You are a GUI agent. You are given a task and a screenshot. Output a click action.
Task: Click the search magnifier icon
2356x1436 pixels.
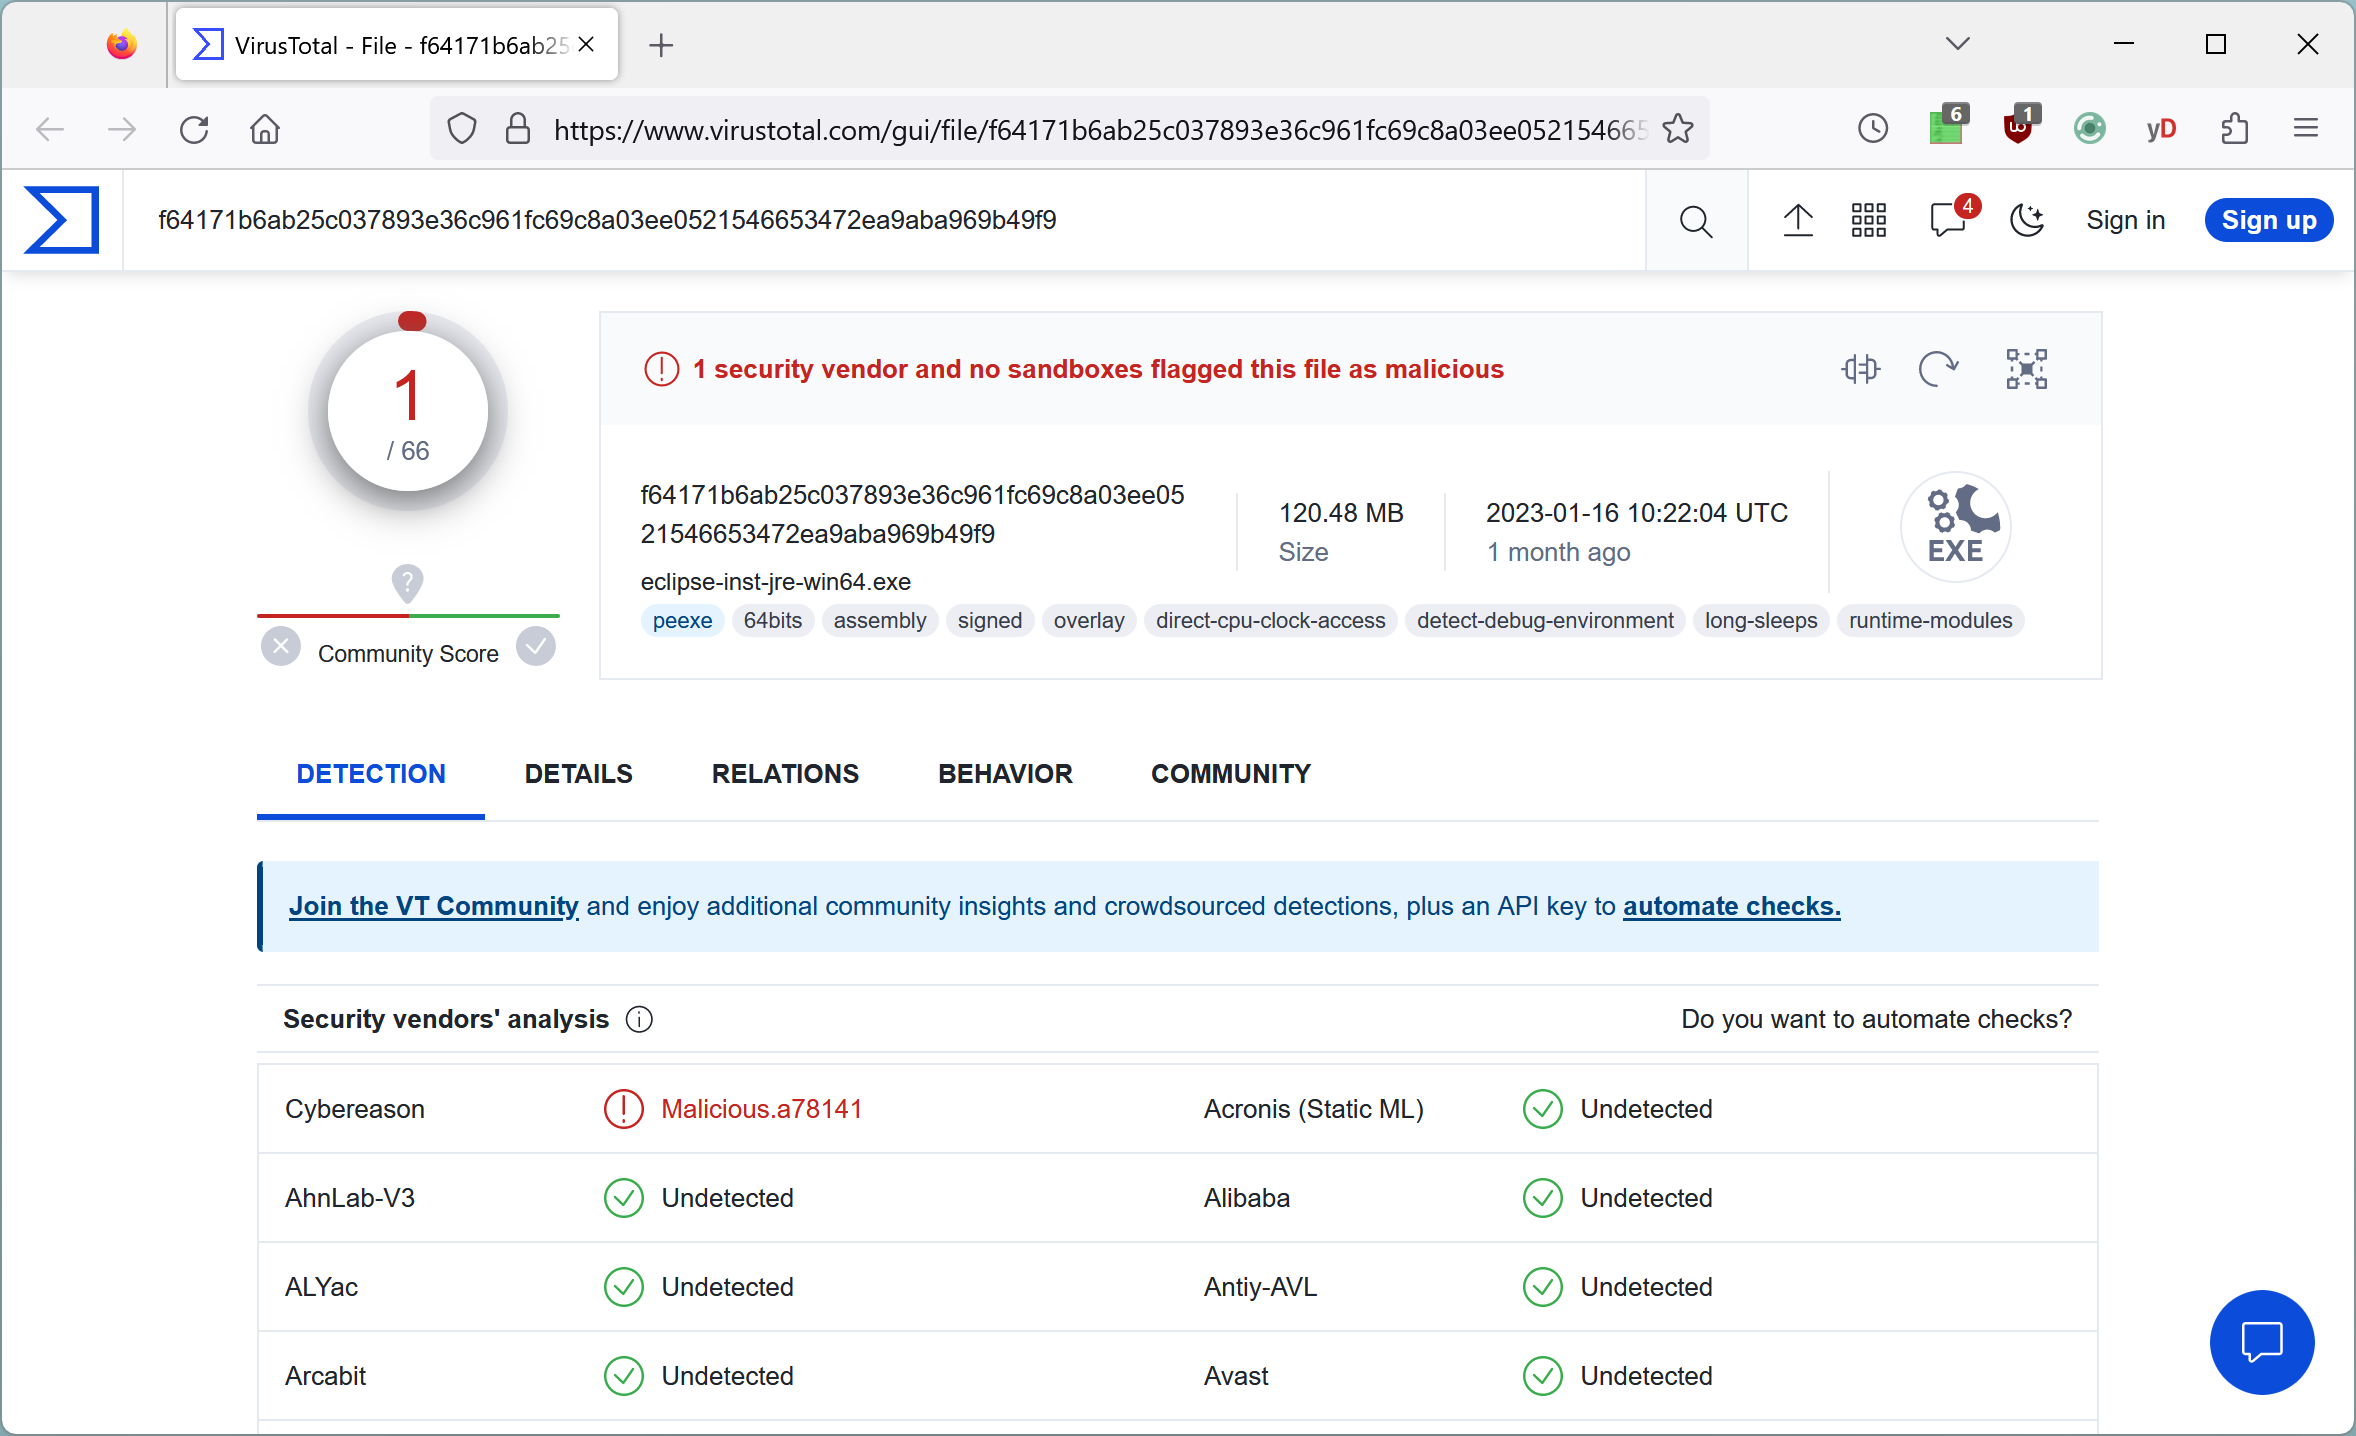pyautogui.click(x=1696, y=221)
